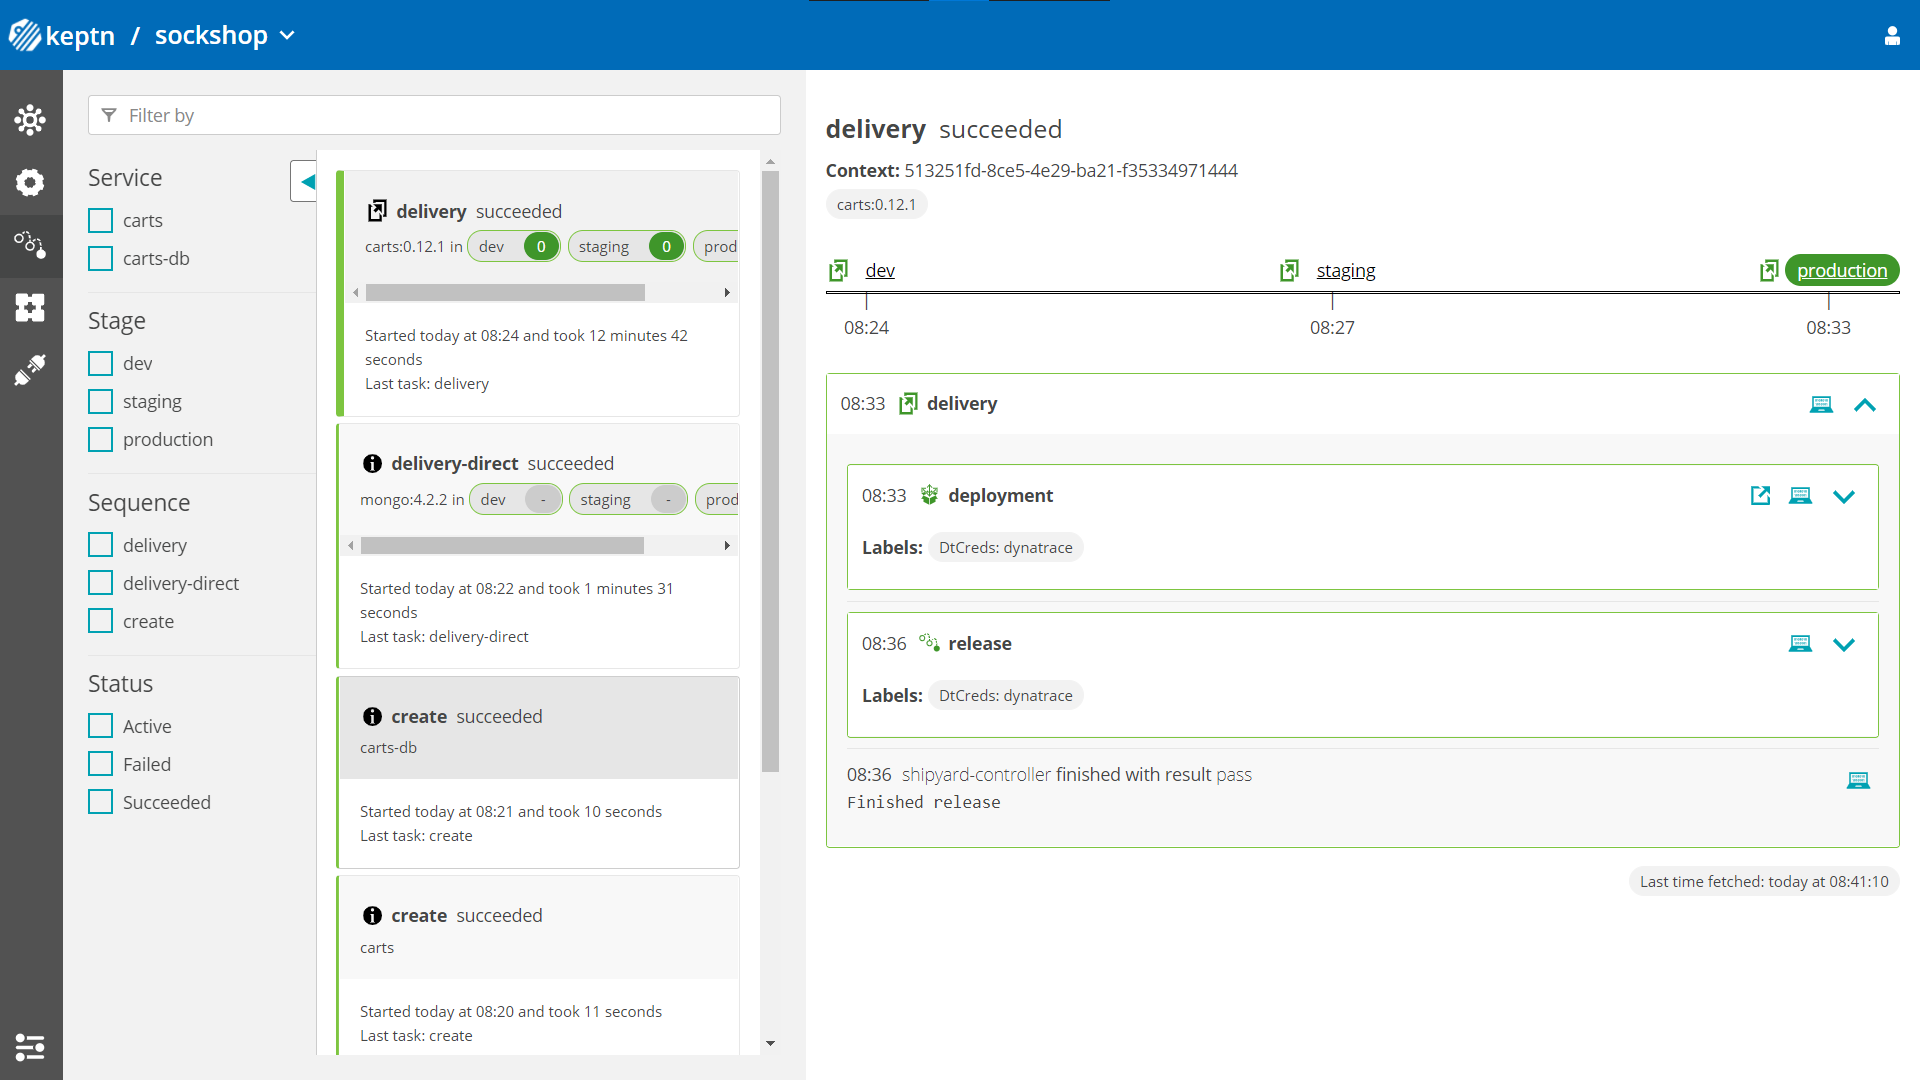1920x1080 pixels.
Task: Open external link of deployment task
Action: coord(1760,496)
